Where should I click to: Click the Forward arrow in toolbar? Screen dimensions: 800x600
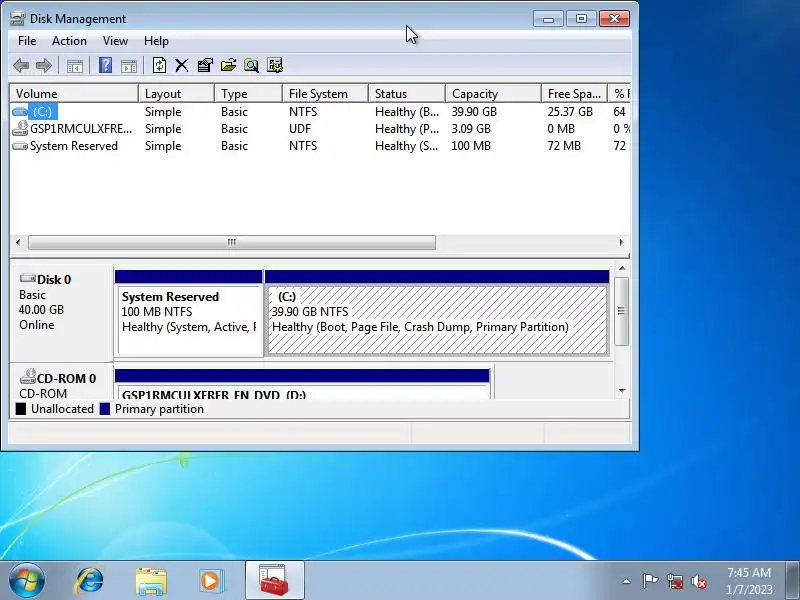pyautogui.click(x=44, y=65)
